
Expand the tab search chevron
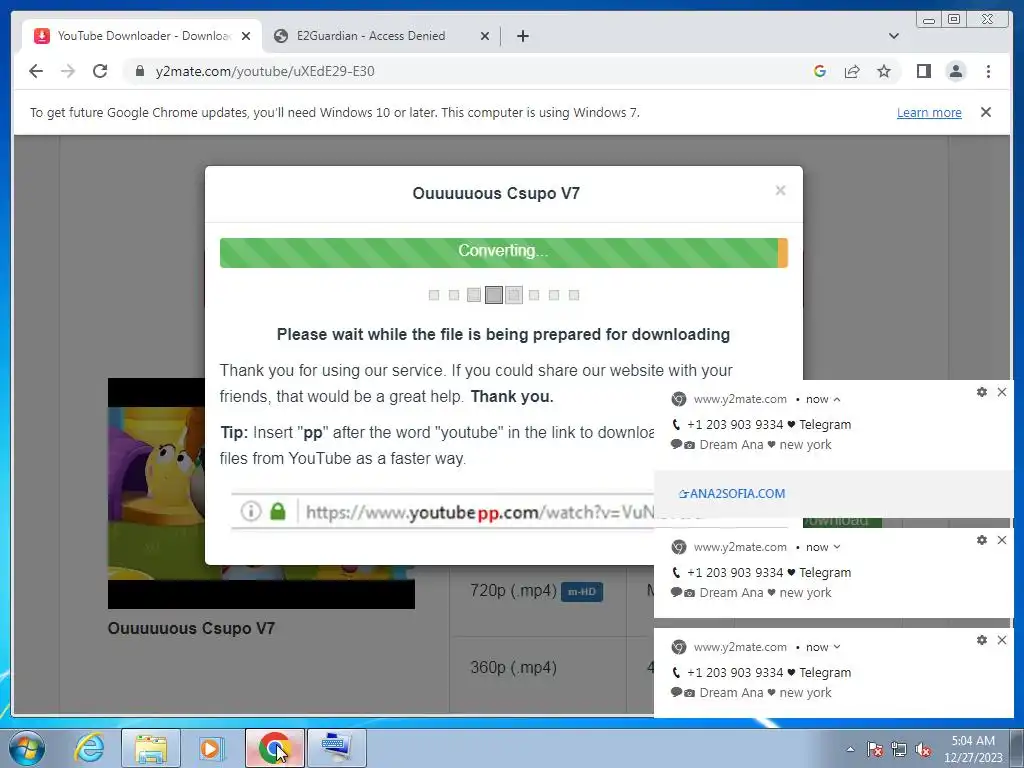pos(894,36)
